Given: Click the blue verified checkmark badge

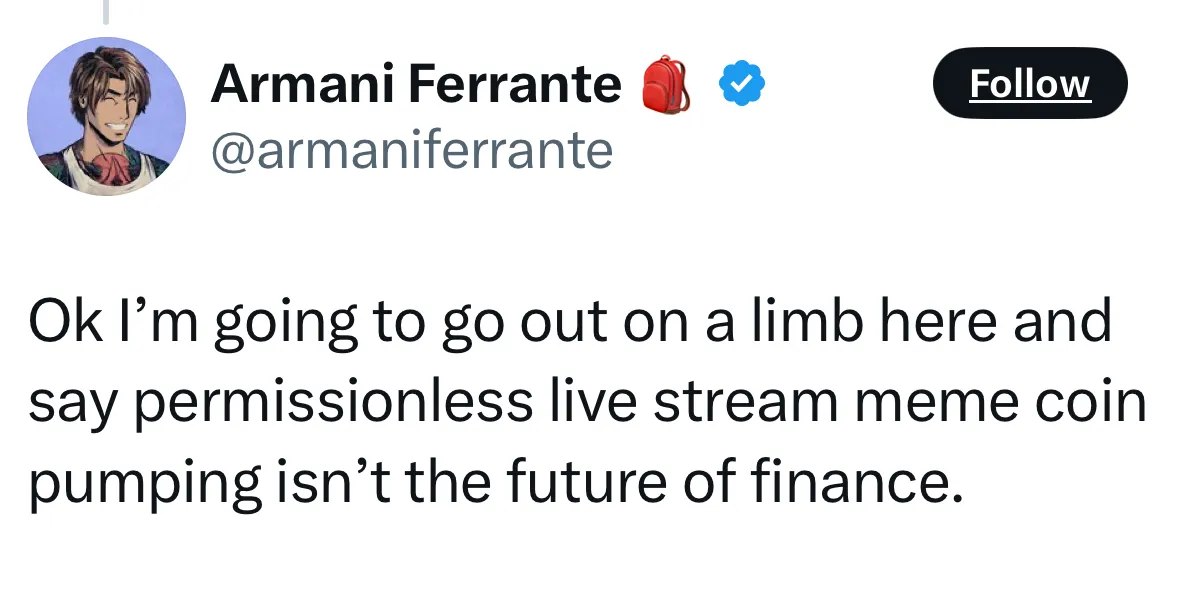Looking at the screenshot, I should (742, 85).
